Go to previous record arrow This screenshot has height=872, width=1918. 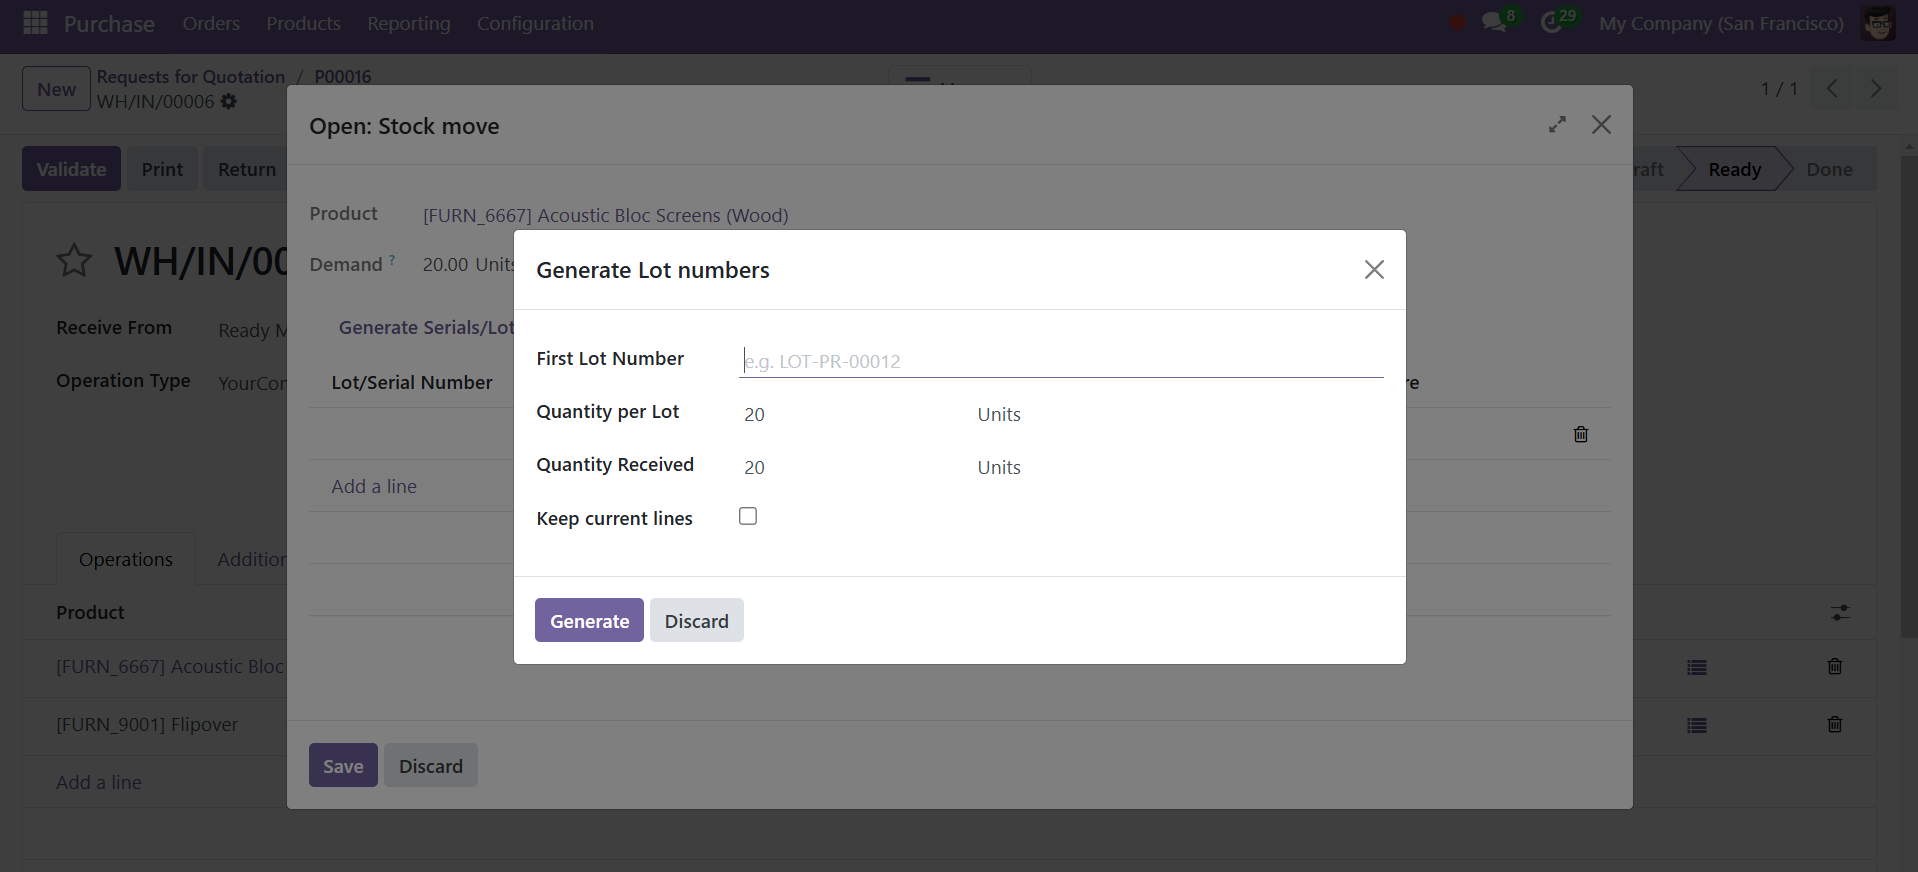1832,88
